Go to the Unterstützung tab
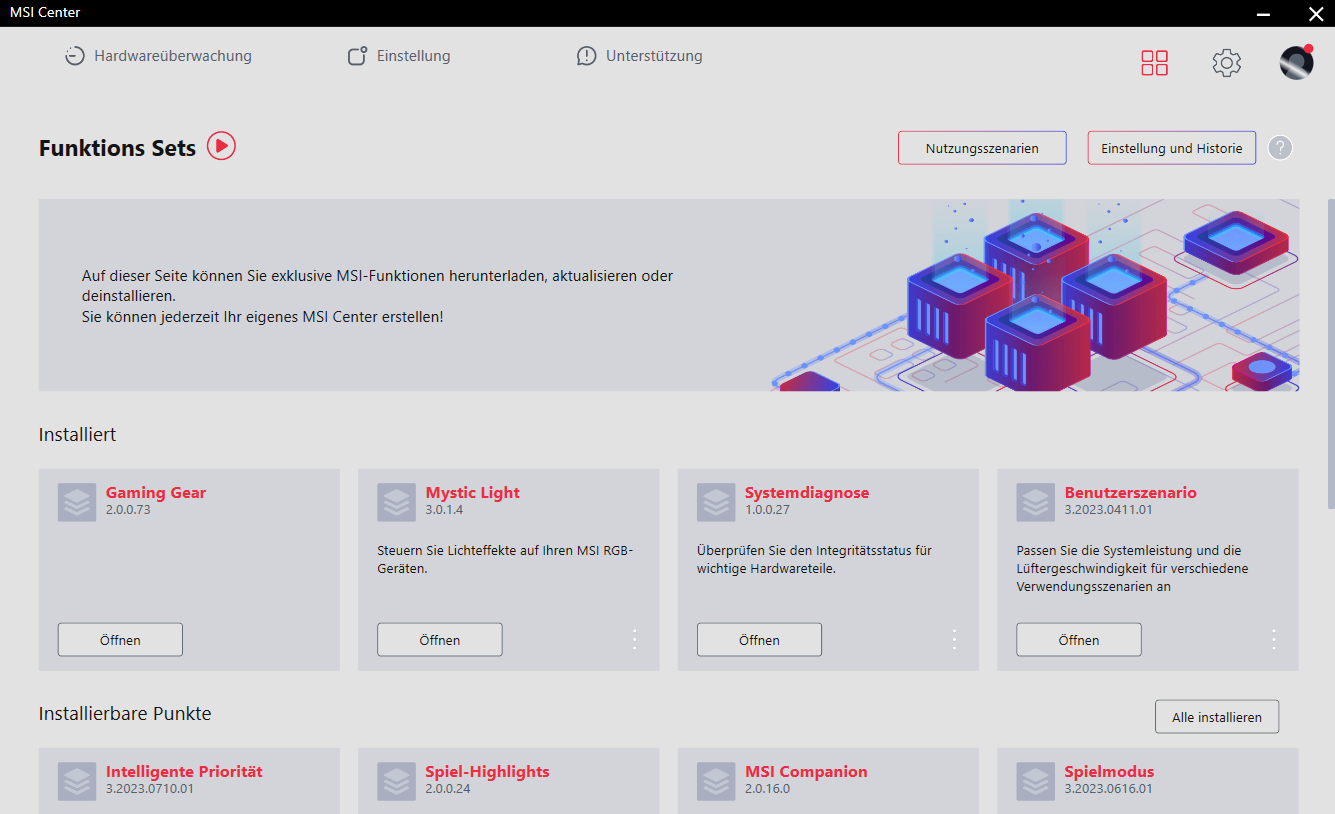Image resolution: width=1335 pixels, height=814 pixels. pyautogui.click(x=640, y=56)
